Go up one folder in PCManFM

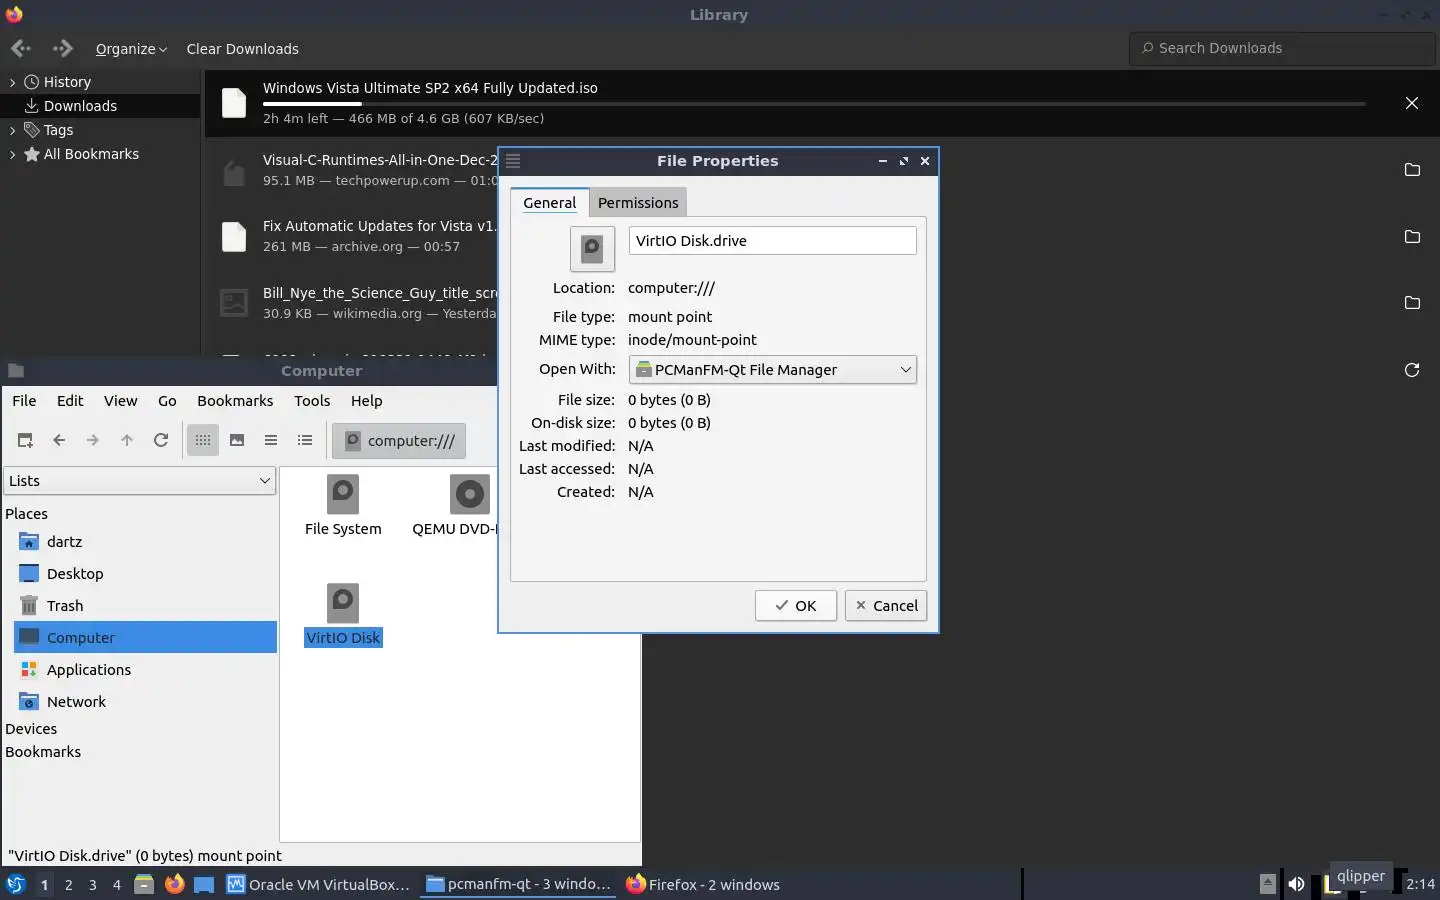127,440
